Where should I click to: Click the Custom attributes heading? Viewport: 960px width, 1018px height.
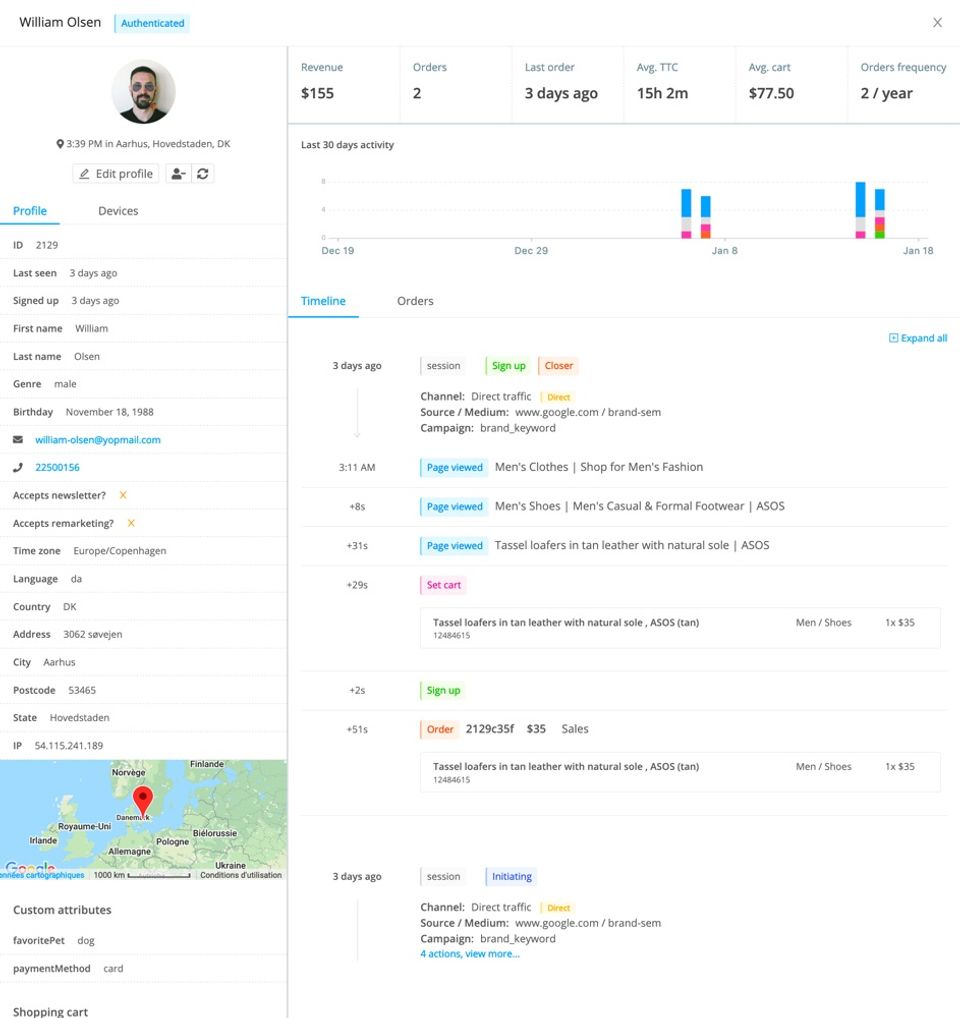click(x=62, y=910)
